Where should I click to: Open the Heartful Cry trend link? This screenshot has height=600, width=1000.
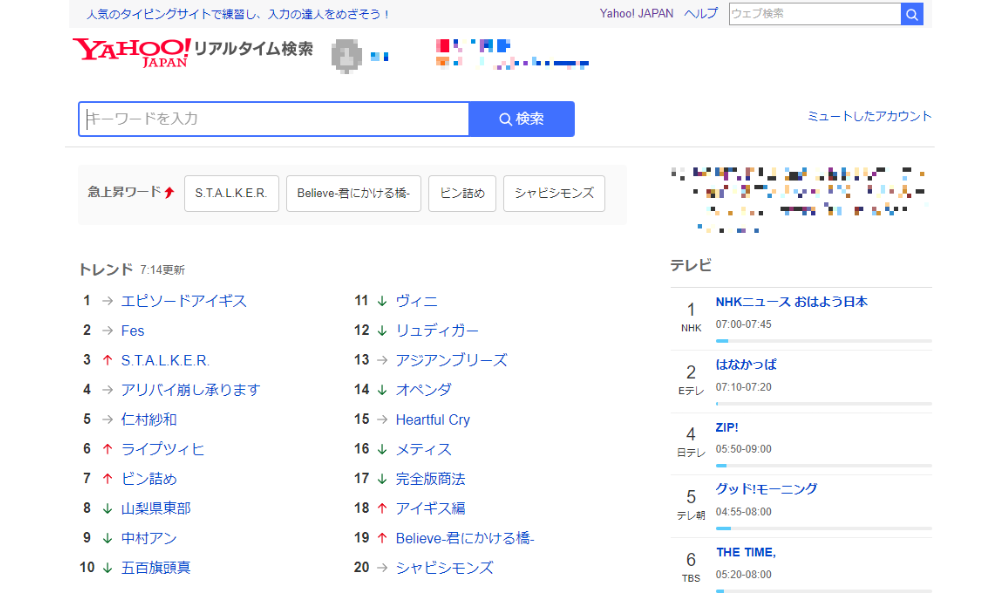pos(432,420)
